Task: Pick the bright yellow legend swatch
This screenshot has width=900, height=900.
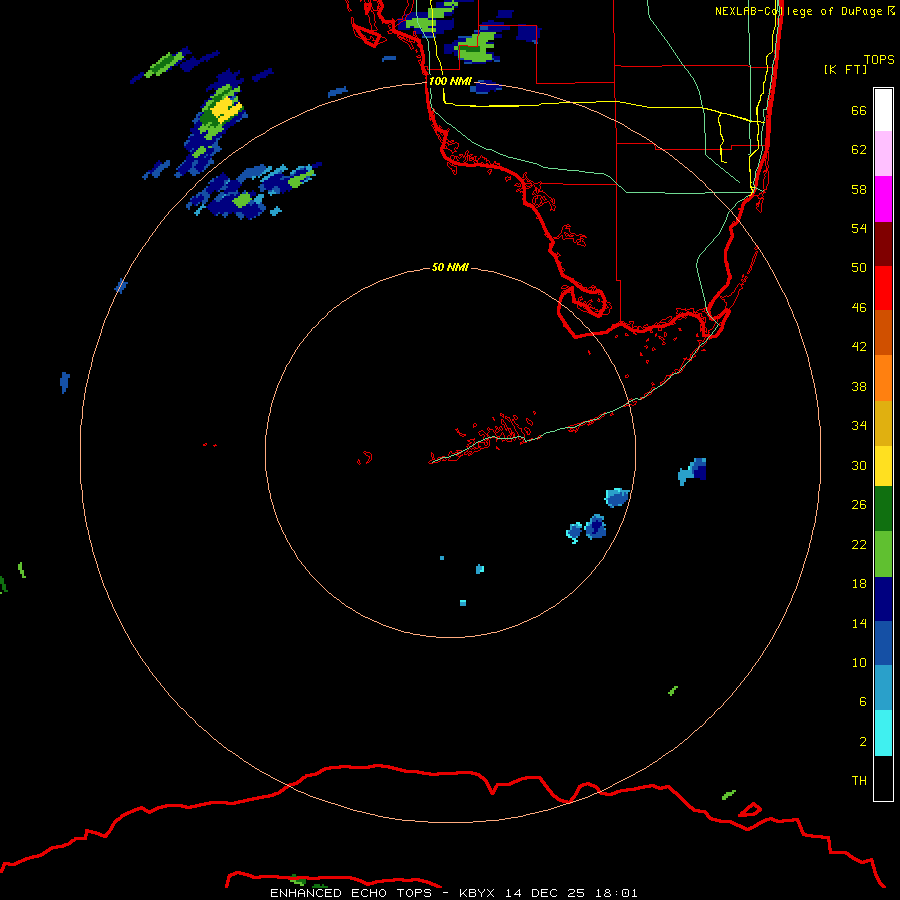Action: point(883,466)
